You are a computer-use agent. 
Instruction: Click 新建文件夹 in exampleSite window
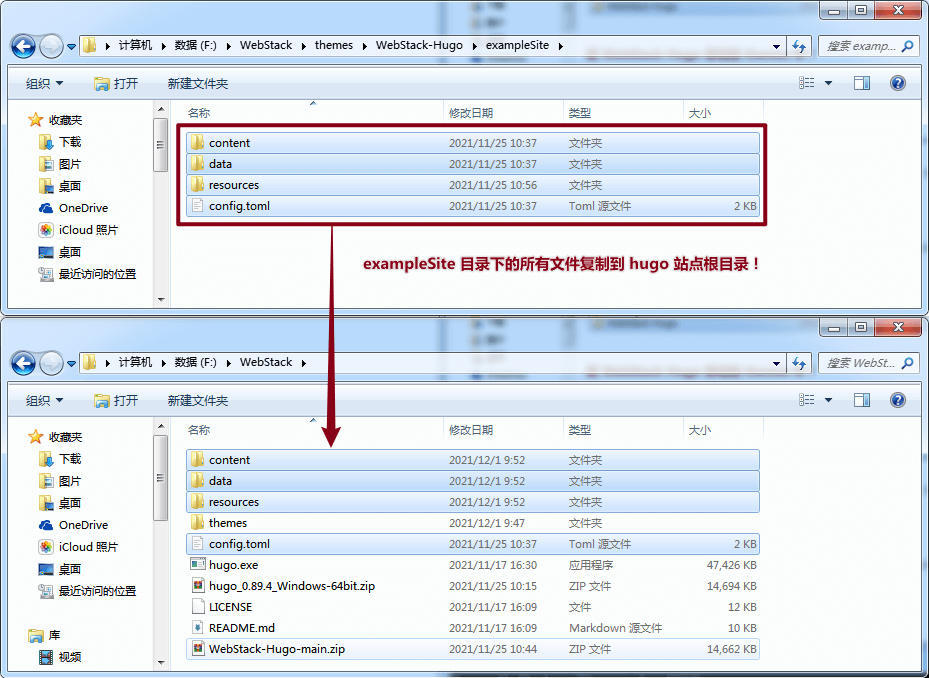[x=197, y=84]
